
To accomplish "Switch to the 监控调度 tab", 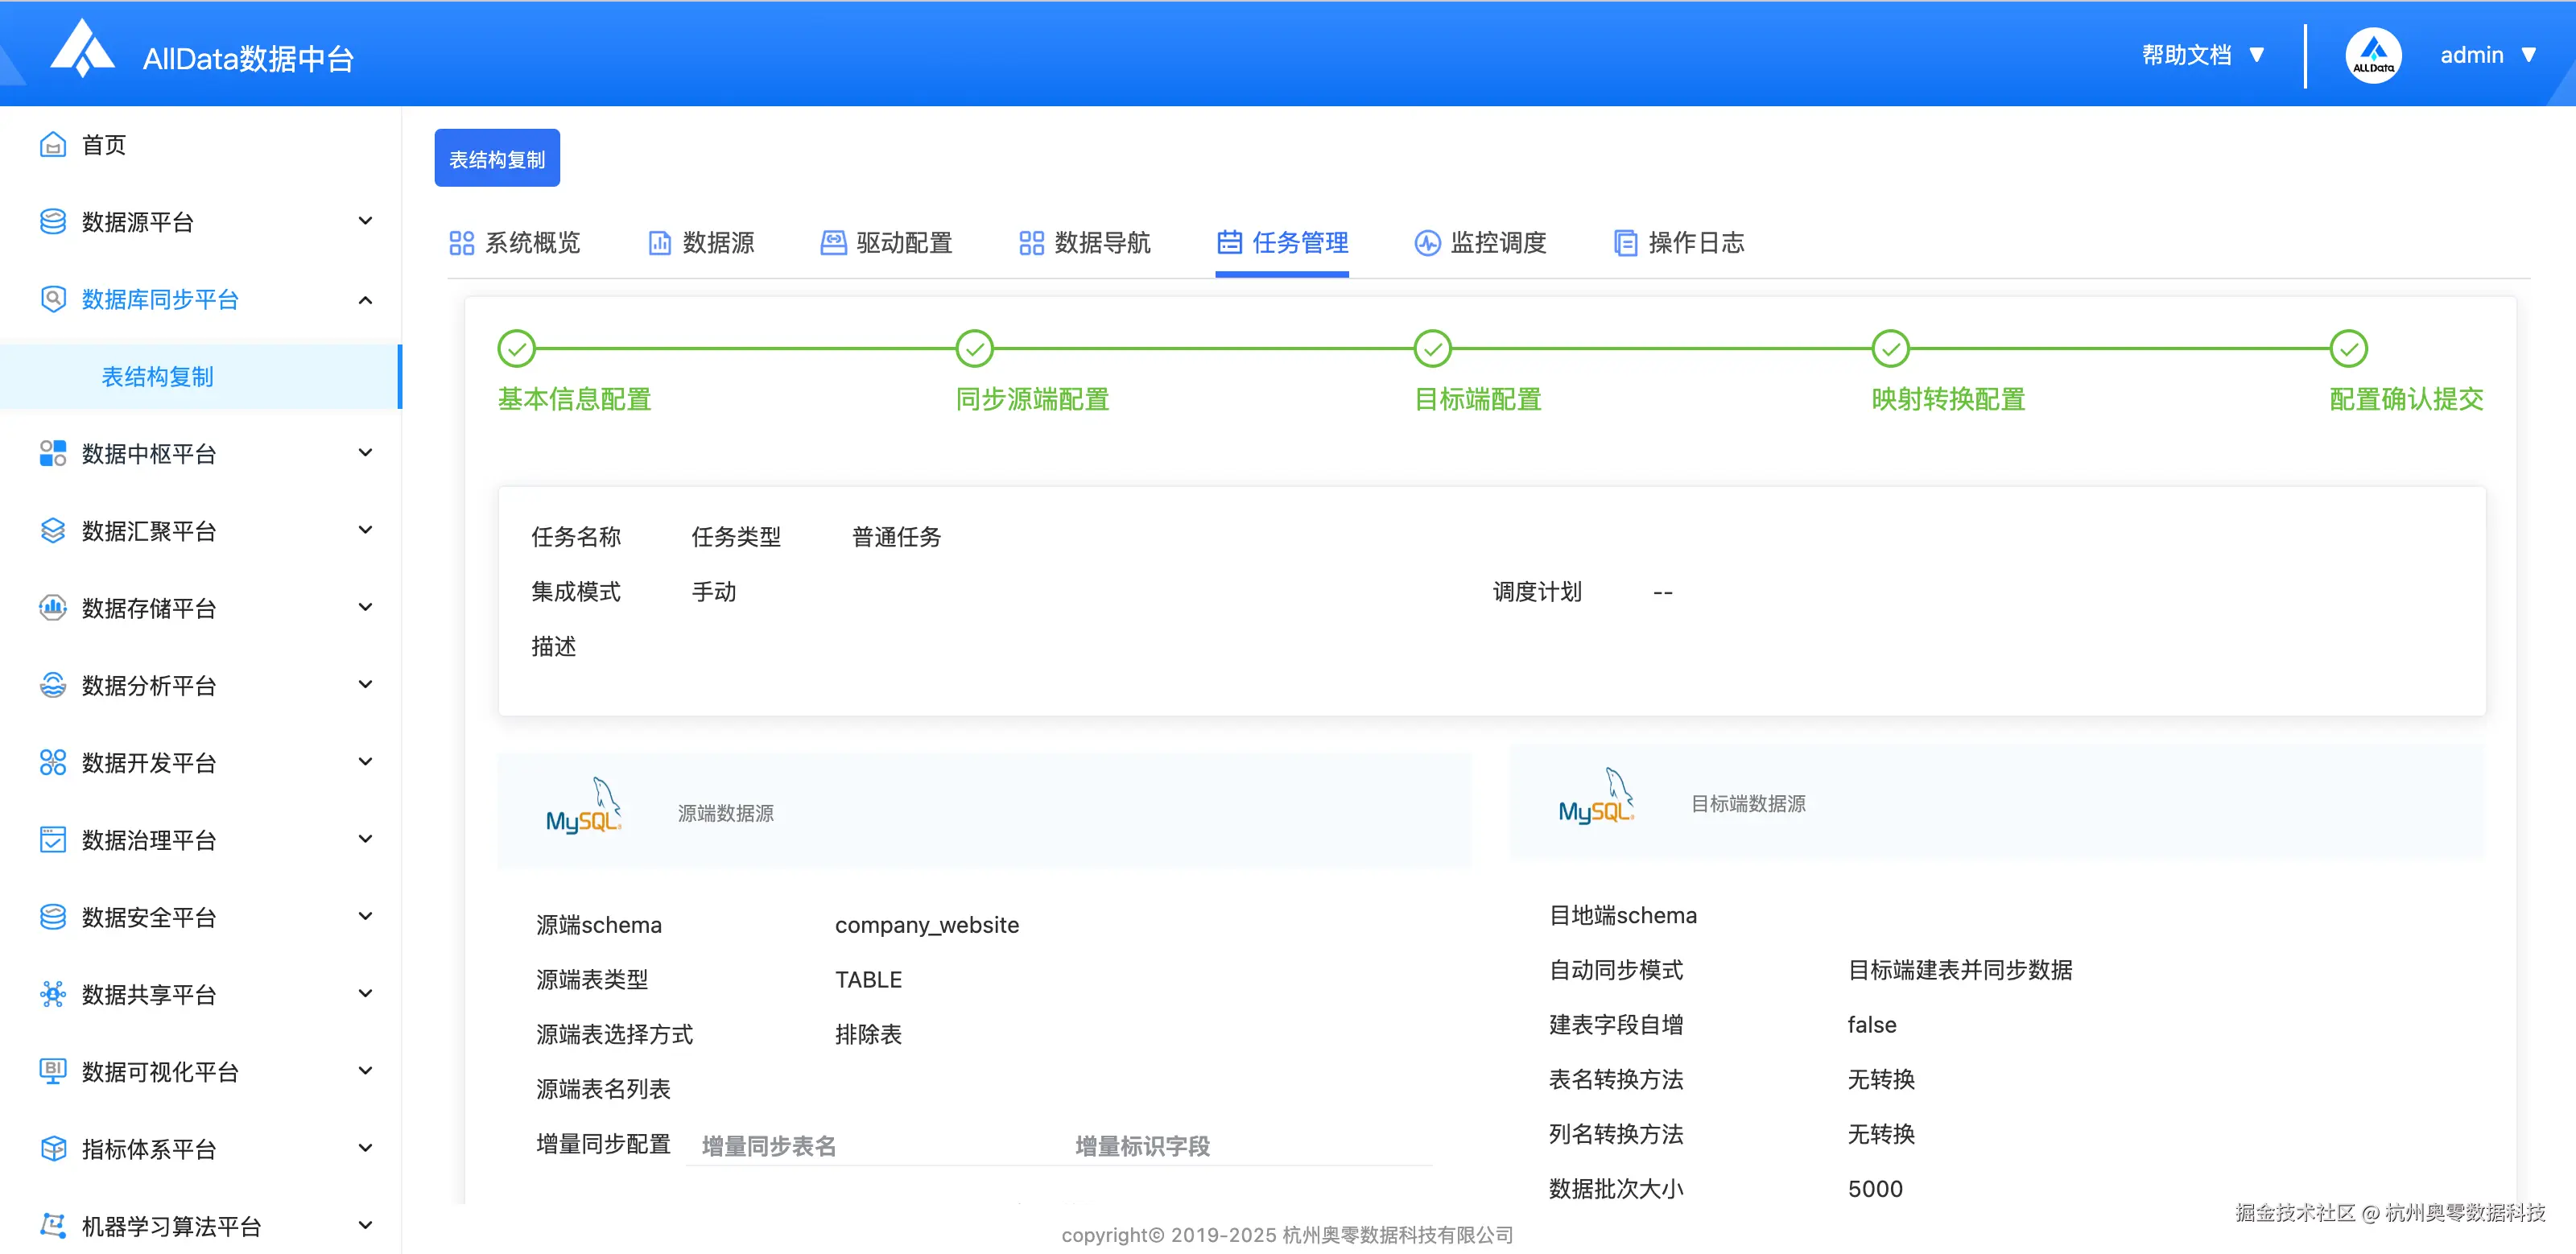I will [1481, 243].
